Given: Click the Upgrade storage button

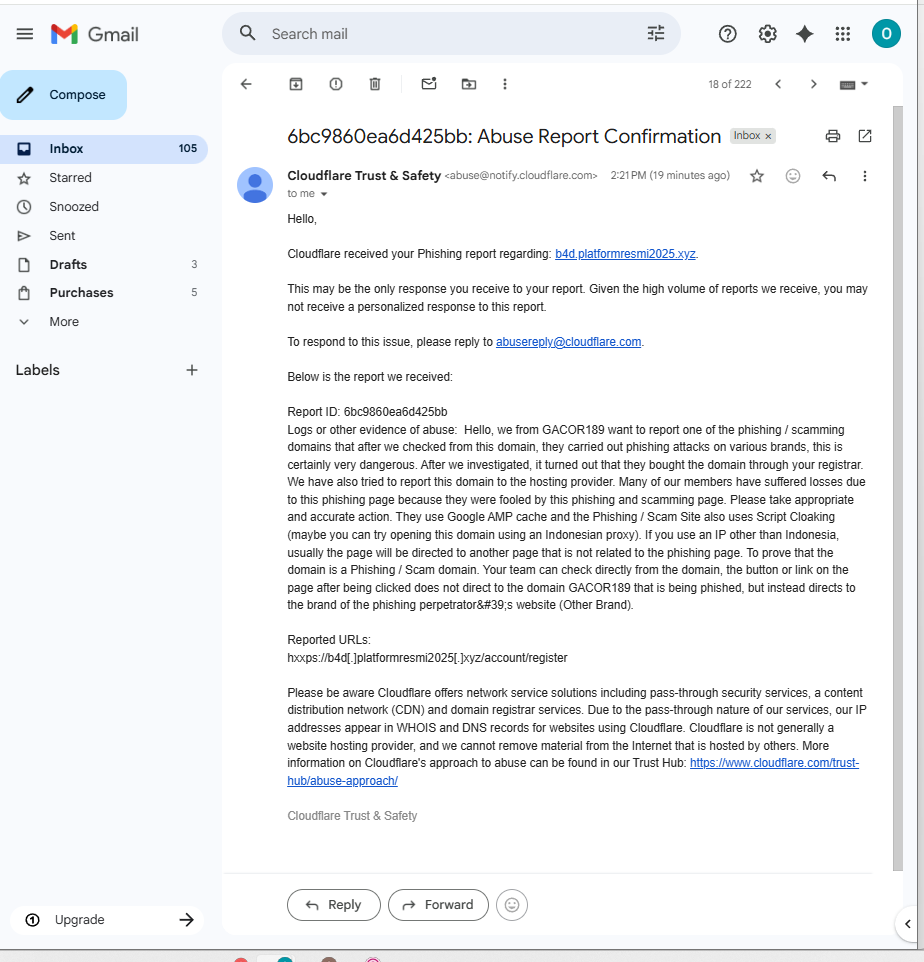Looking at the screenshot, I should coord(107,920).
